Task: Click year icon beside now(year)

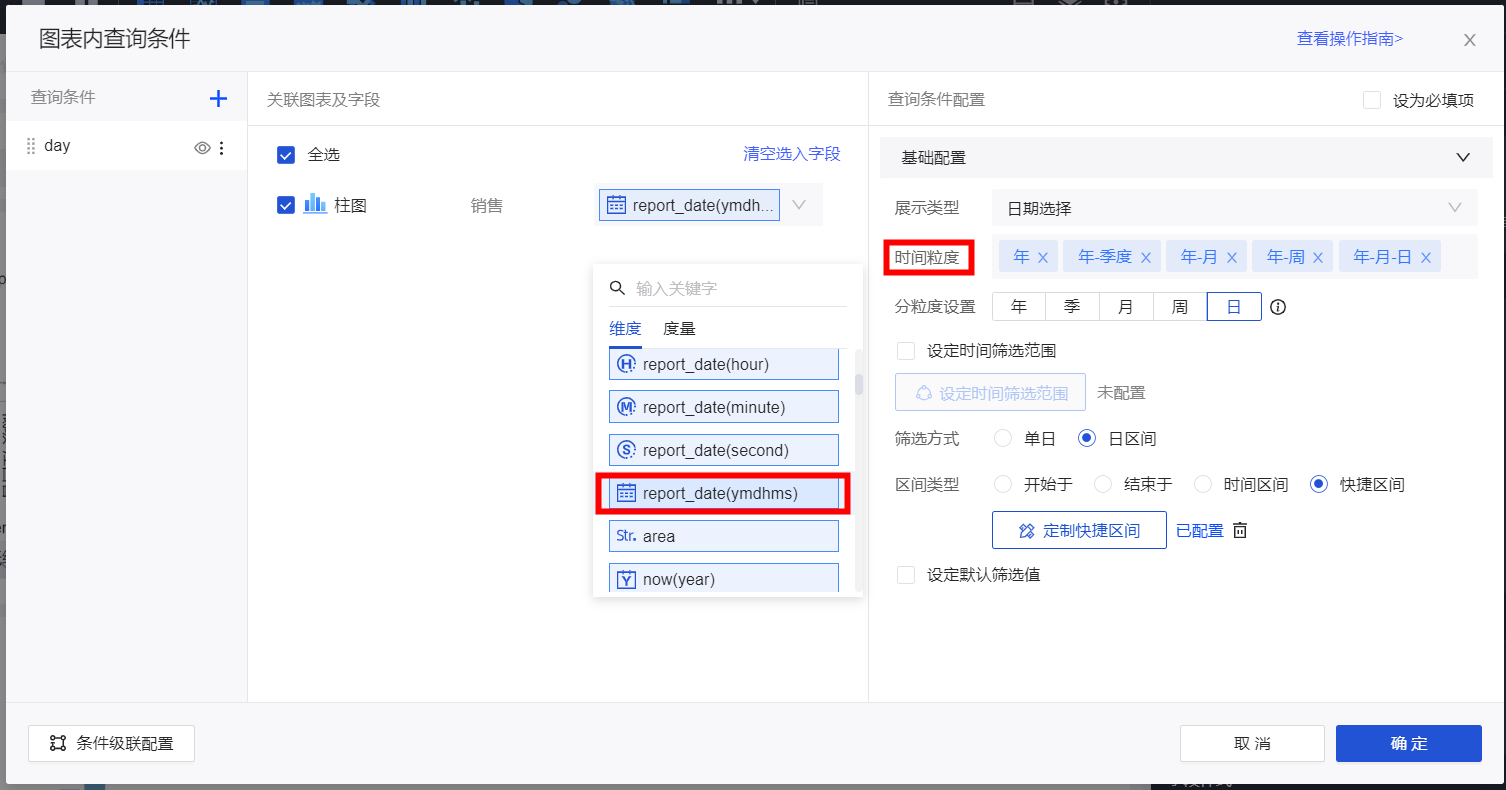Action: click(627, 579)
